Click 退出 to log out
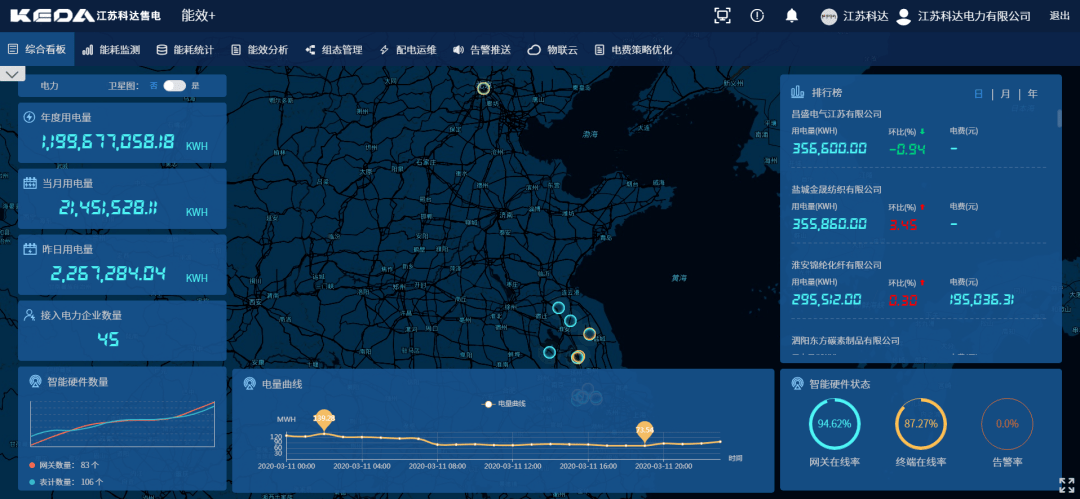The height and width of the screenshot is (499, 1080). [1059, 16]
